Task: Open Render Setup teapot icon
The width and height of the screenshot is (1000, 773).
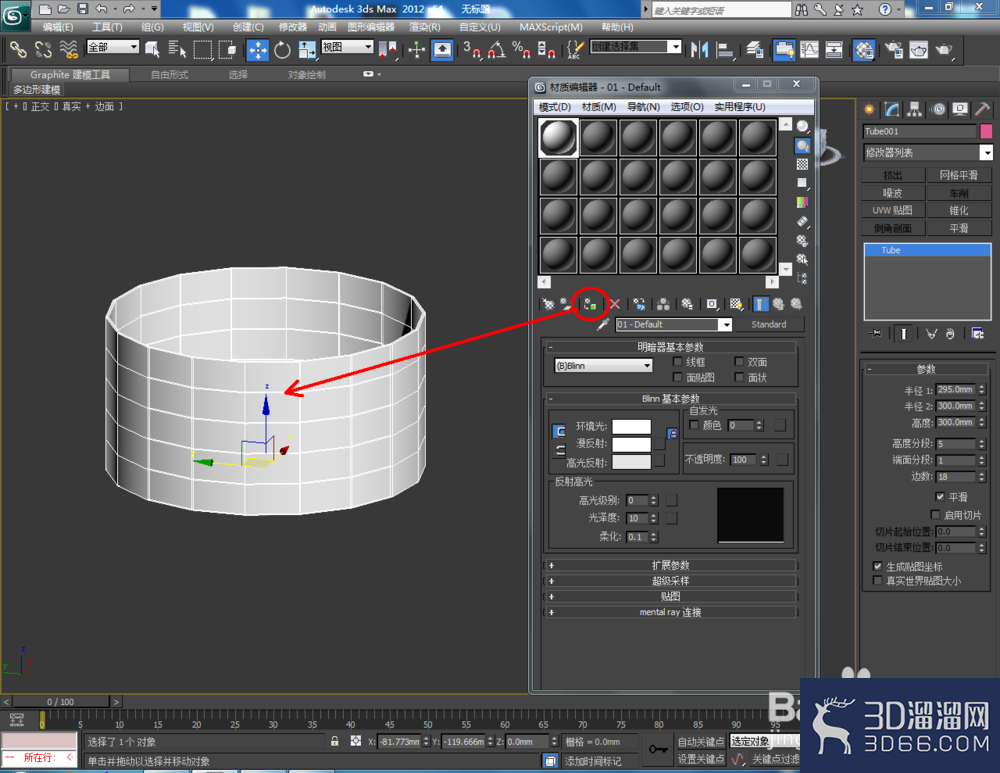Action: (893, 50)
